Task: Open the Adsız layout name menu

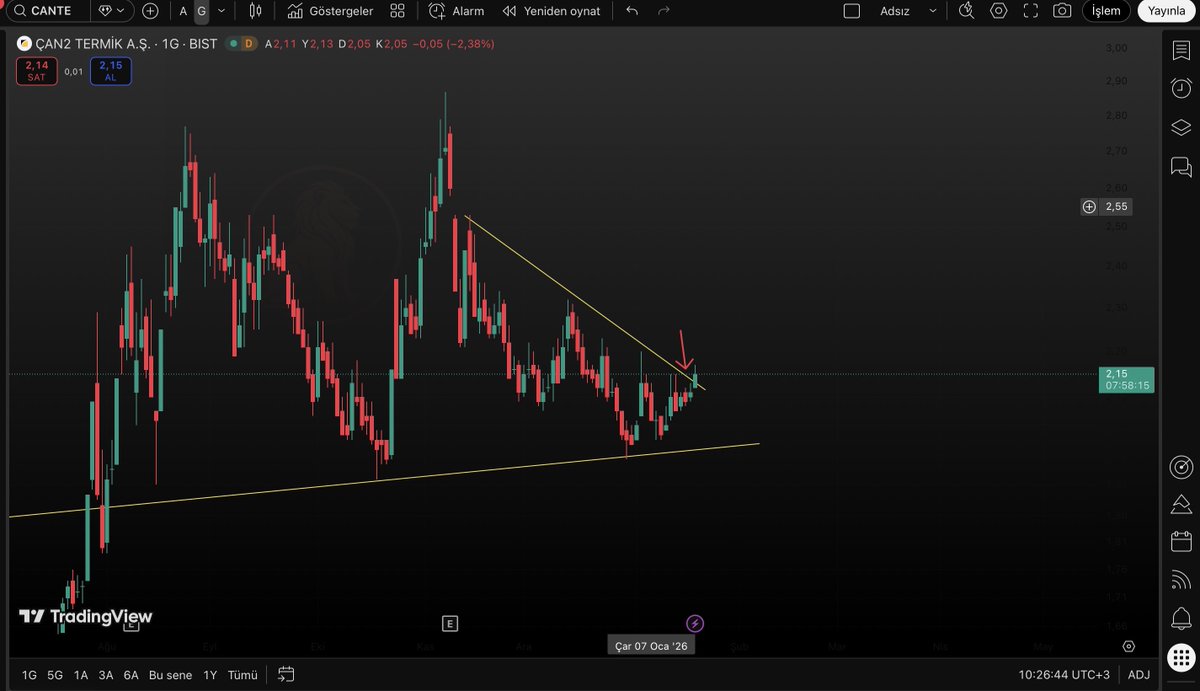Action: 895,11
